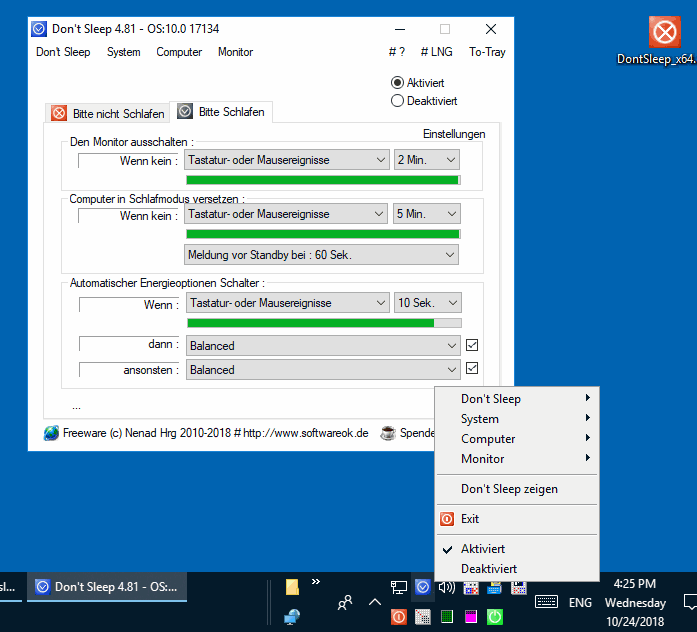Image resolution: width=697 pixels, height=632 pixels.
Task: Open the System menu in the menu bar
Action: pos(124,52)
